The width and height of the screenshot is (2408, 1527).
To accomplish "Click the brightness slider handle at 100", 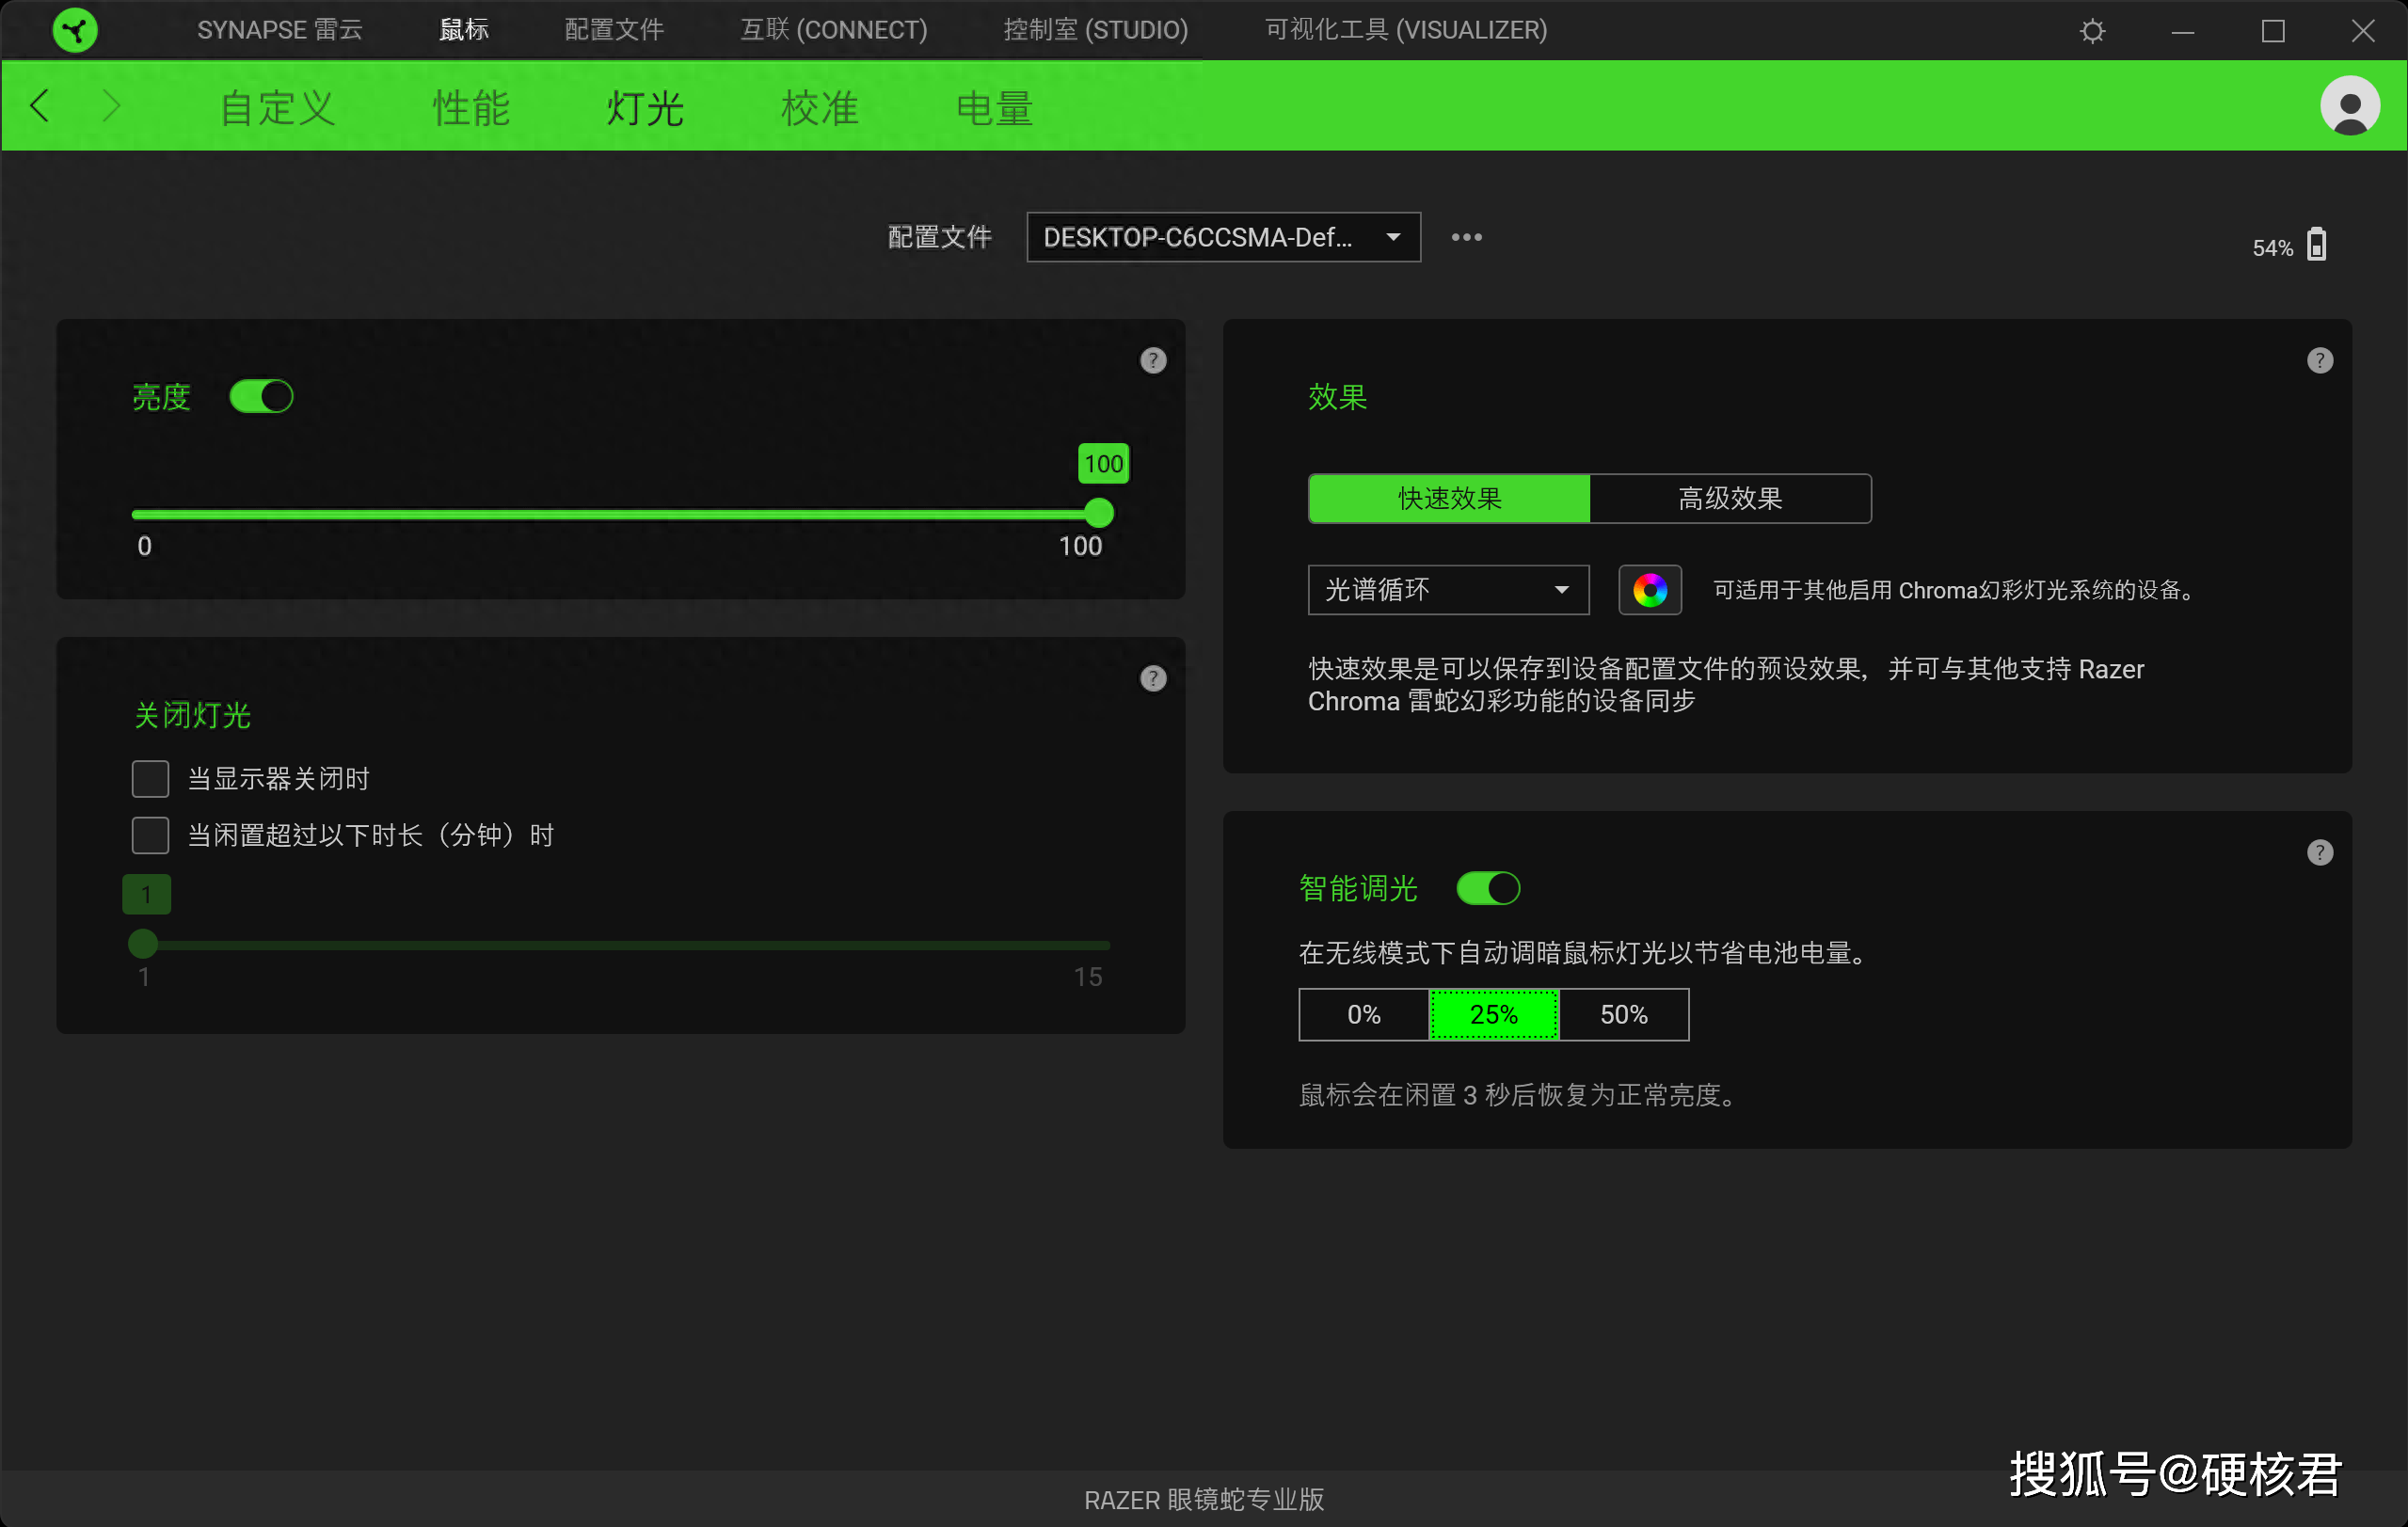I will click(x=1099, y=513).
